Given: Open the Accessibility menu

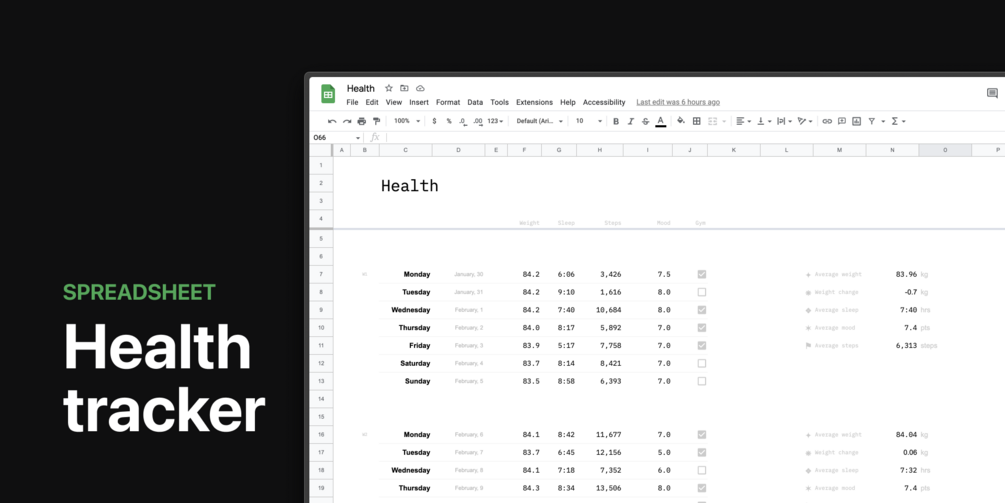Looking at the screenshot, I should [x=604, y=103].
